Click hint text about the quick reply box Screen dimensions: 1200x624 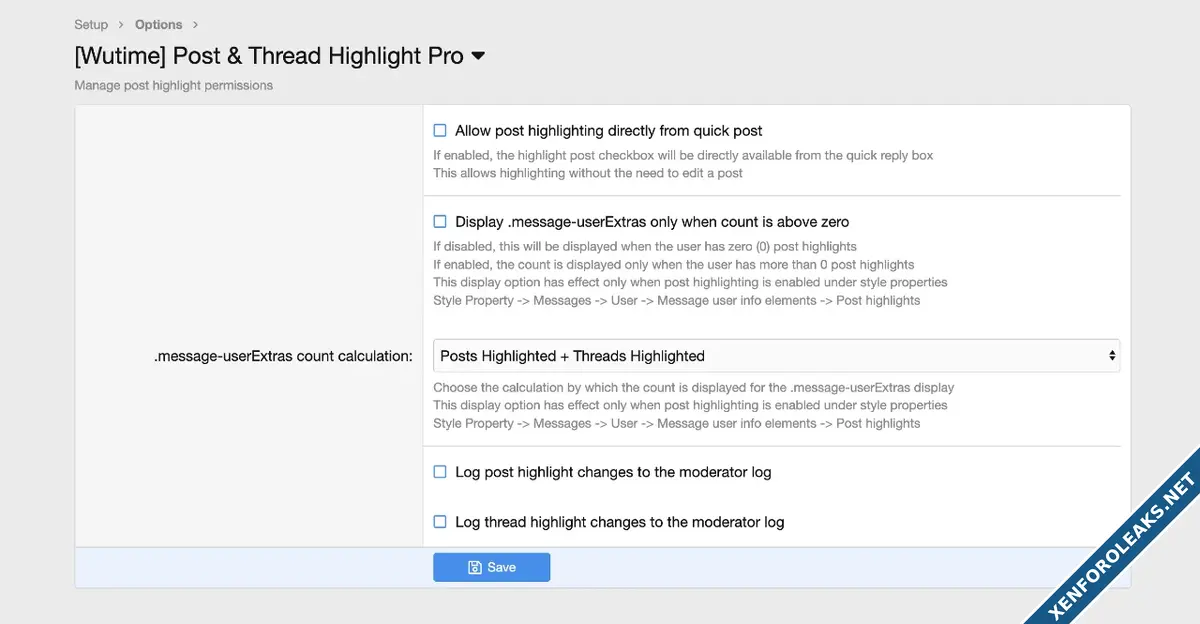pos(683,155)
